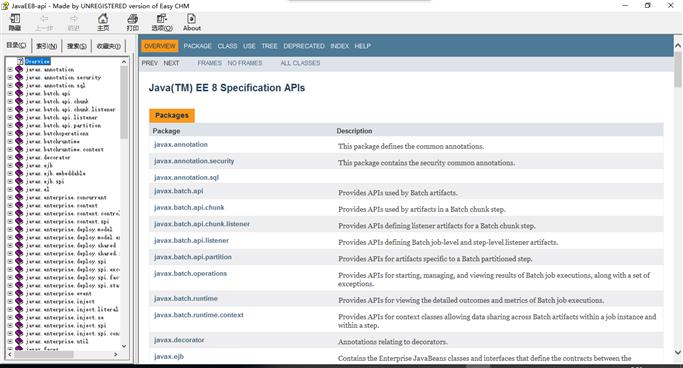Open the DEPRECATED navigation item
This screenshot has width=683, height=368.
tap(304, 46)
